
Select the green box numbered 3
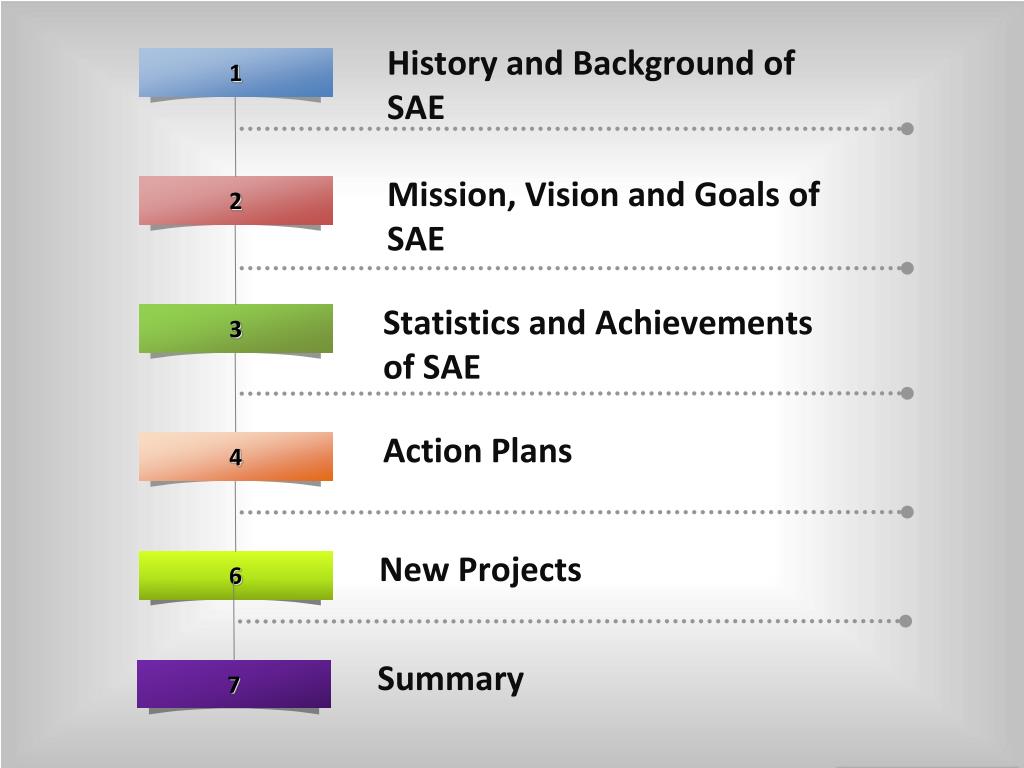pyautogui.click(x=236, y=328)
